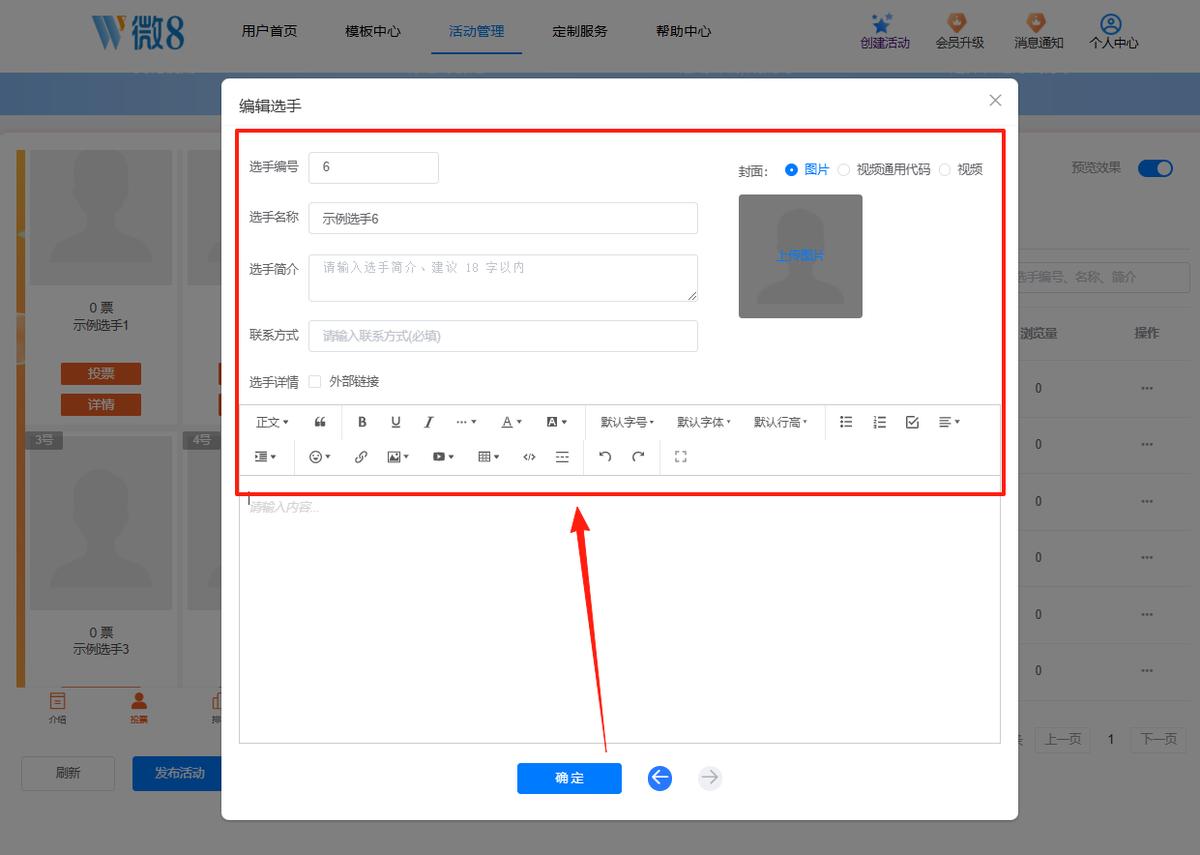Click the 发布活动 button
Image resolution: width=1200 pixels, height=855 pixels.
pyautogui.click(x=179, y=773)
